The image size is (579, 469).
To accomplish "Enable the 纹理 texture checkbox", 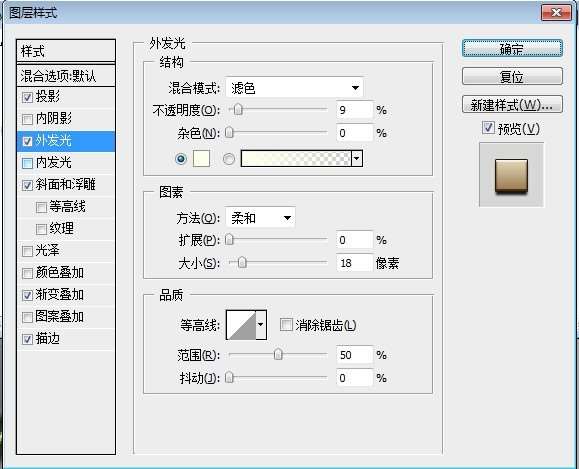I will click(x=41, y=229).
